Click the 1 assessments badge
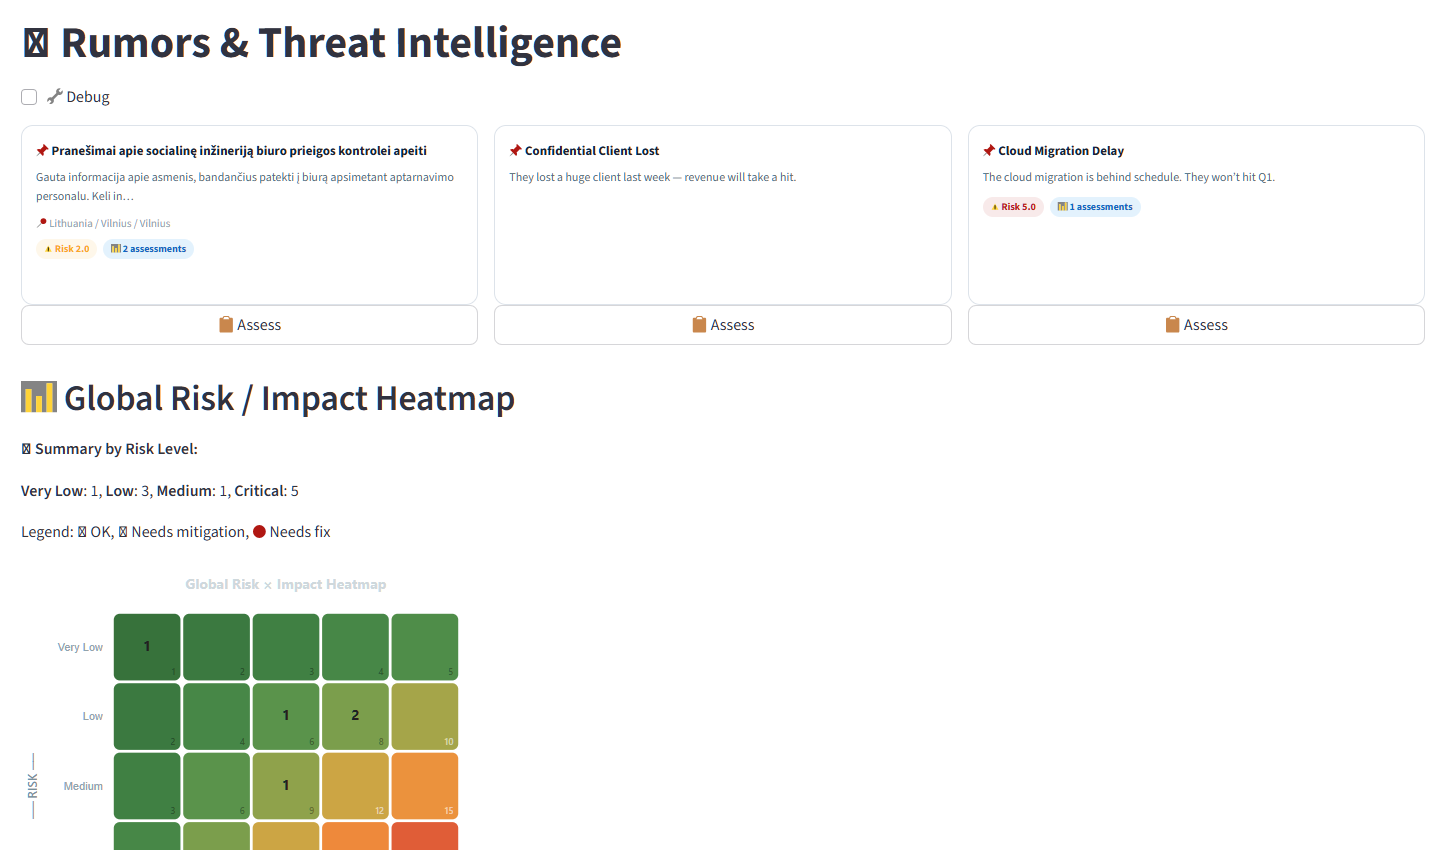1454x850 pixels. tap(1095, 207)
